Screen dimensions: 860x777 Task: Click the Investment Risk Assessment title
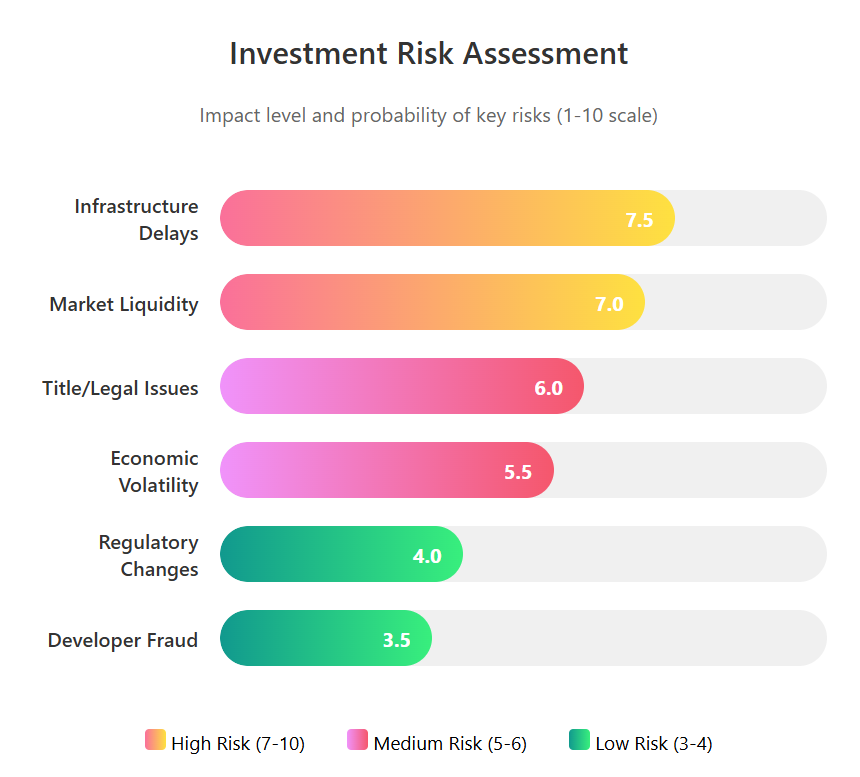point(429,53)
